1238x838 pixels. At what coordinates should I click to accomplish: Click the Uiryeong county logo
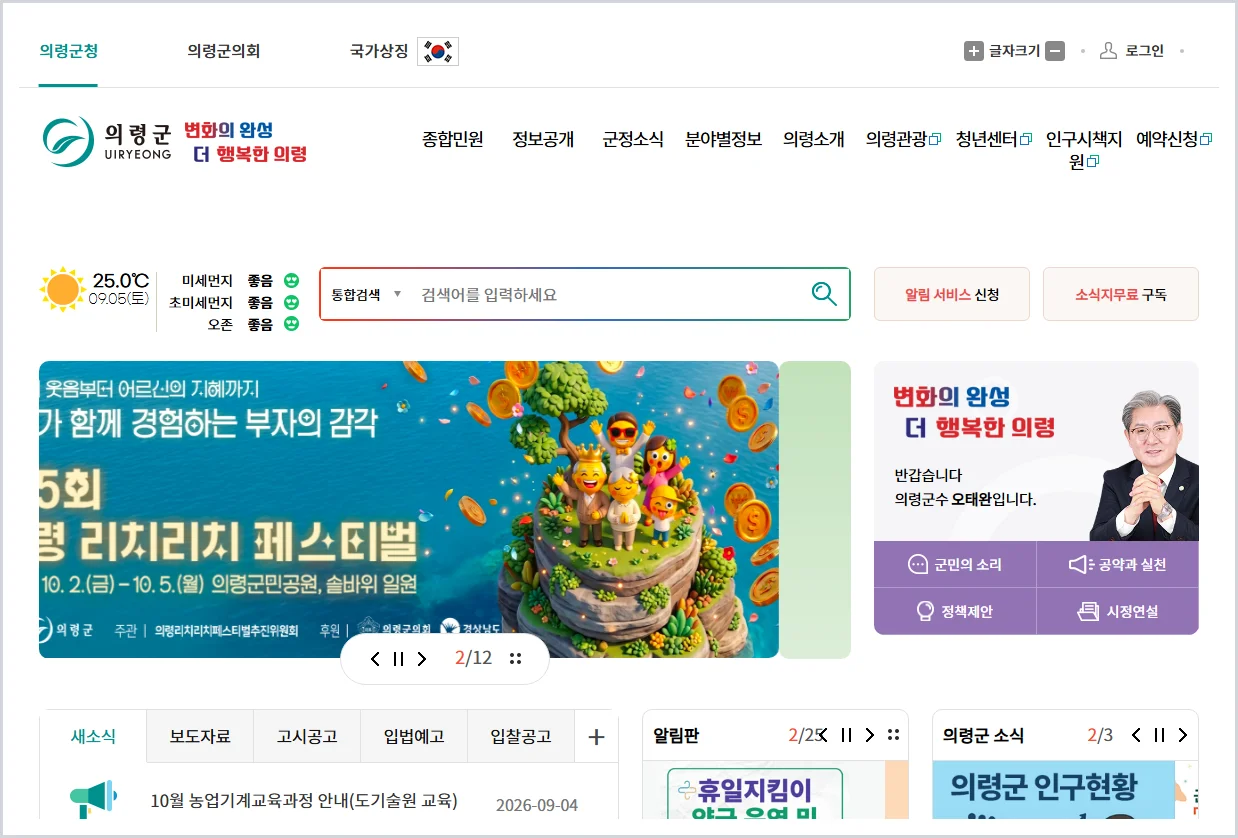pos(107,141)
